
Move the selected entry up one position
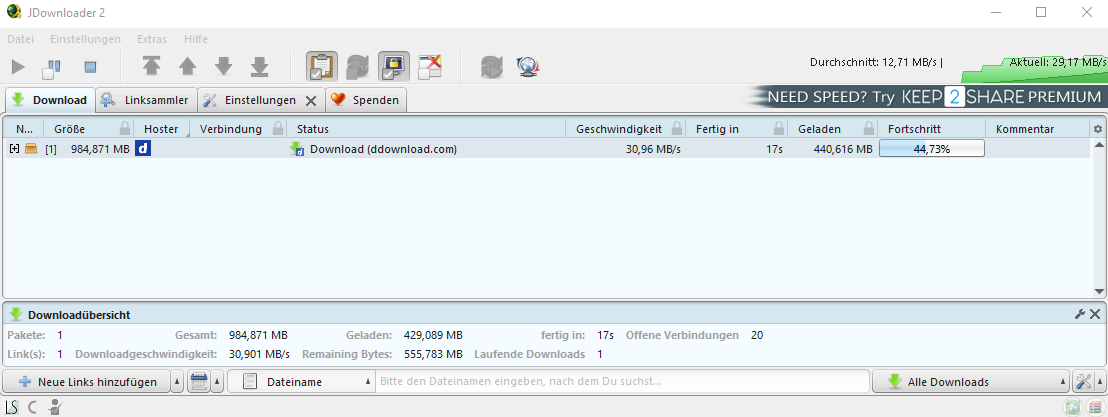pyautogui.click(x=187, y=66)
